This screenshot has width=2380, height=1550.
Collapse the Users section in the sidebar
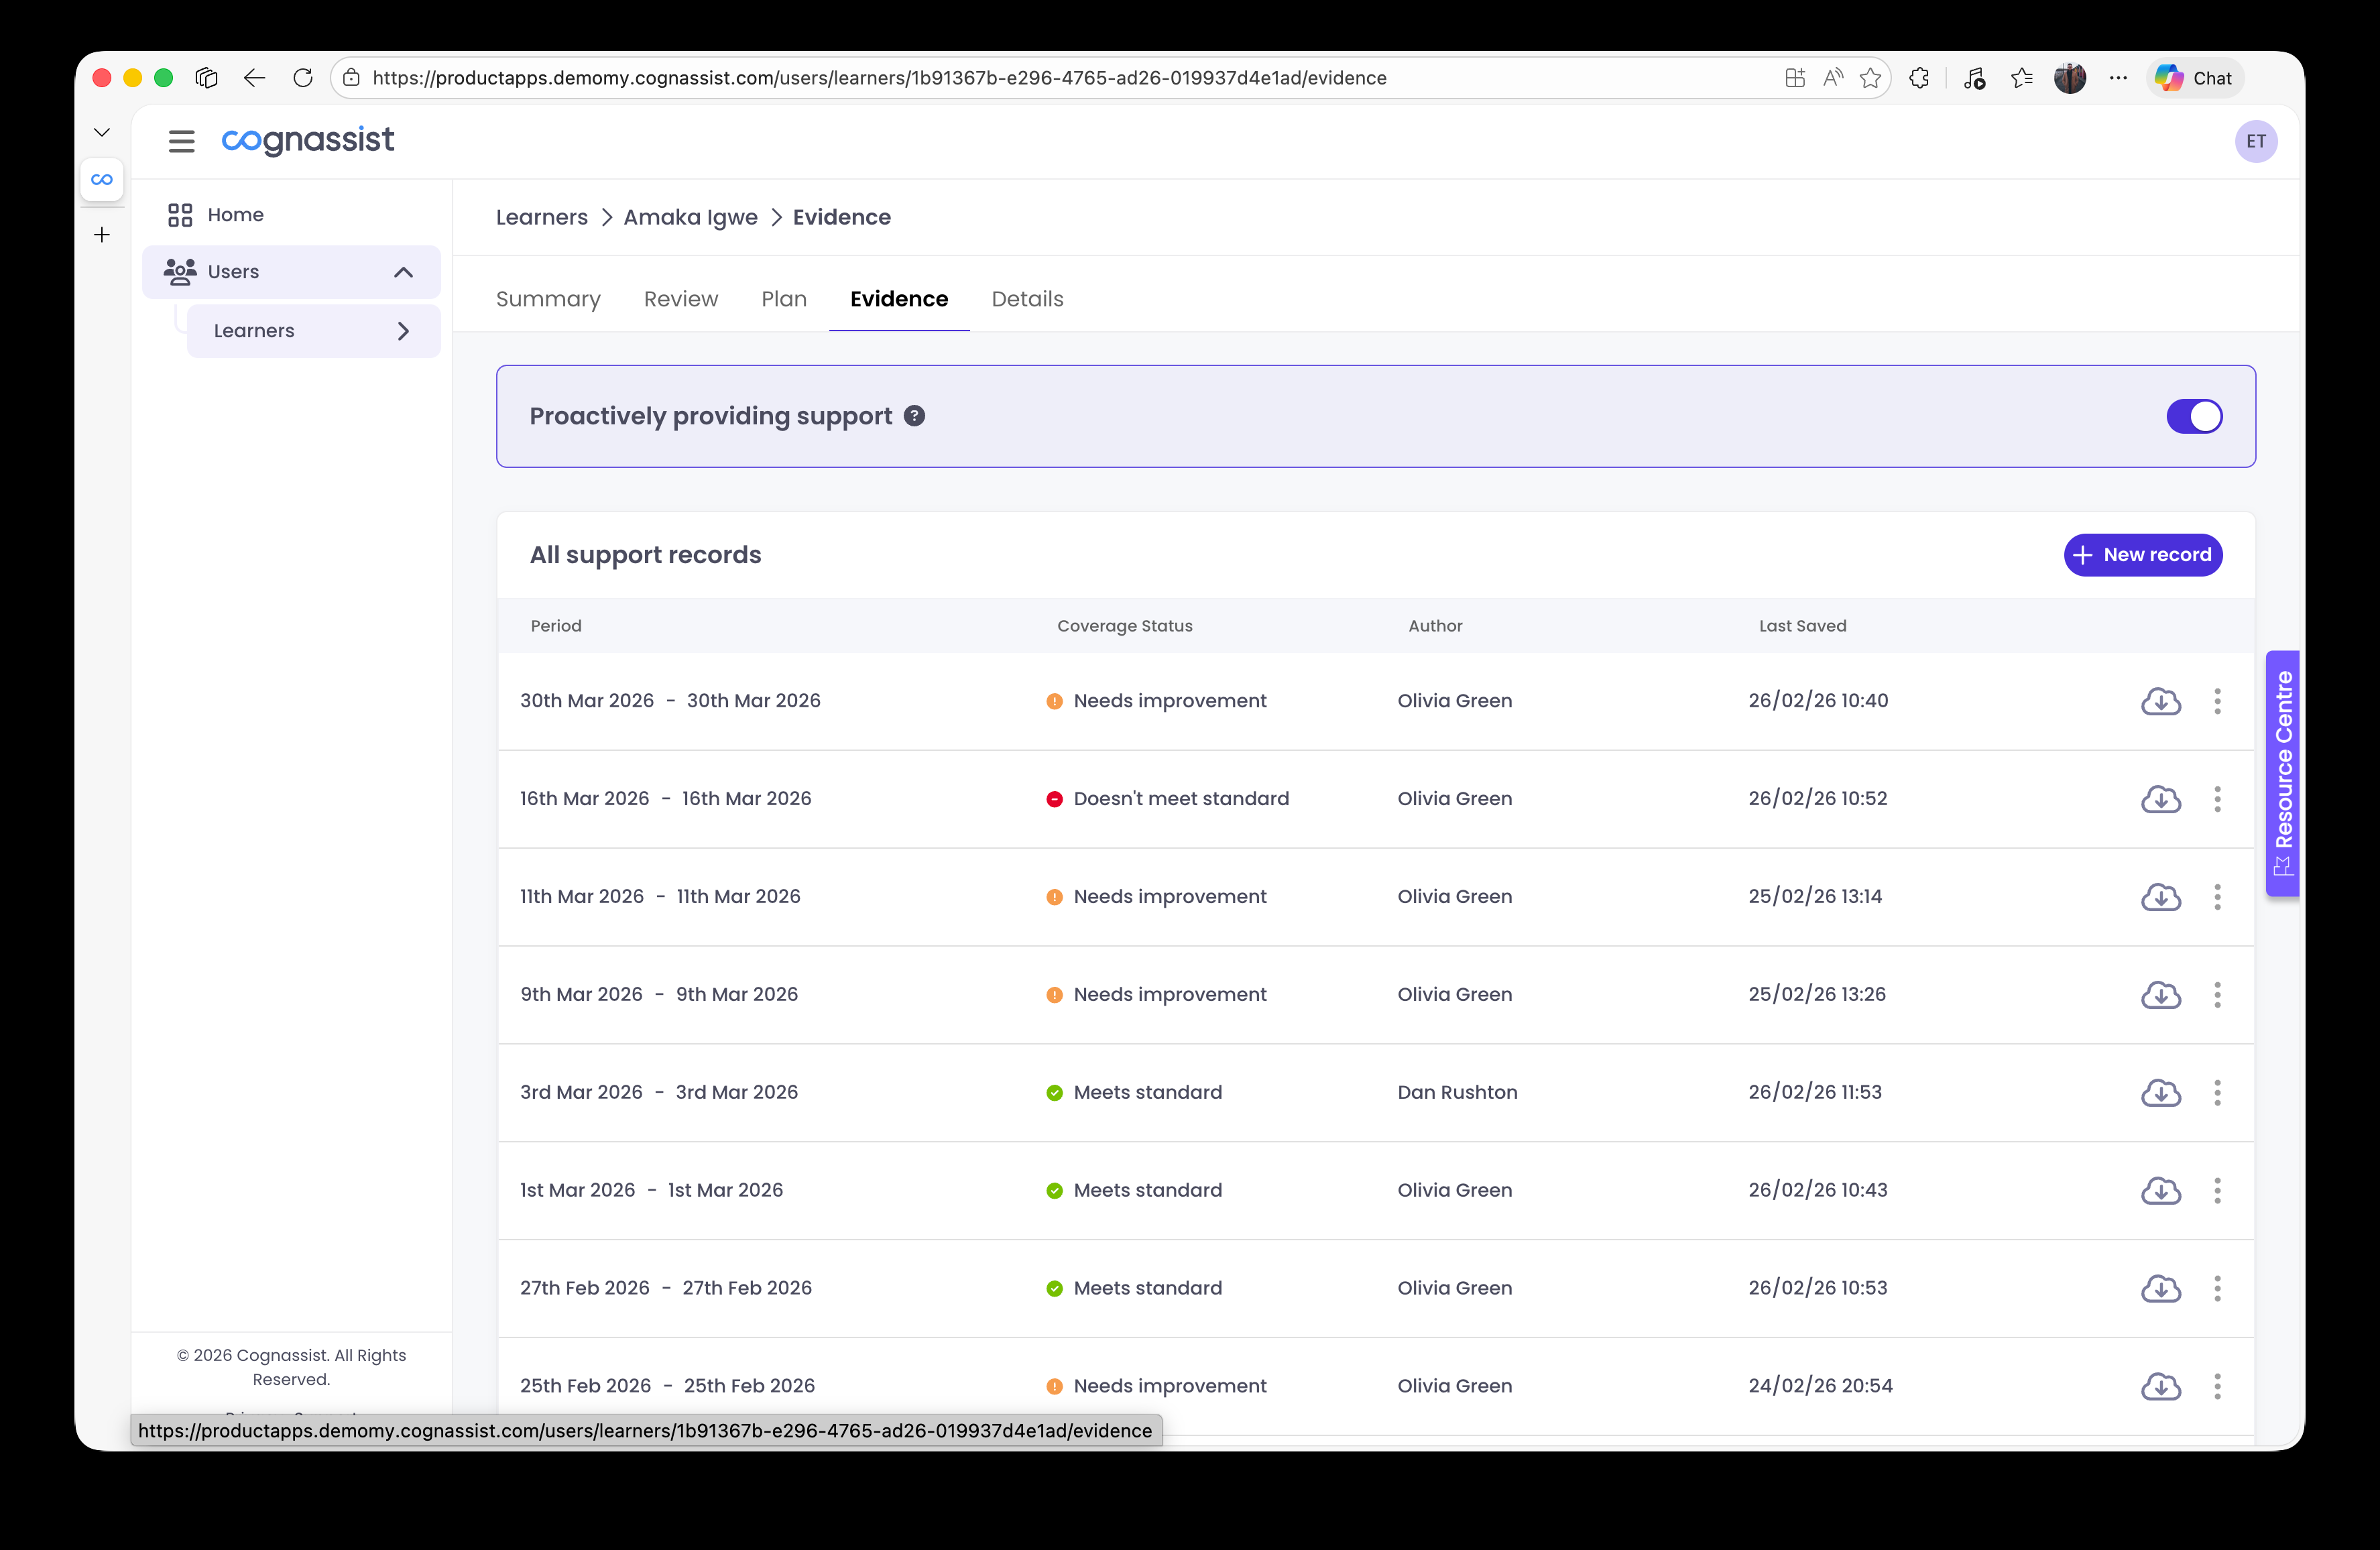tap(403, 271)
